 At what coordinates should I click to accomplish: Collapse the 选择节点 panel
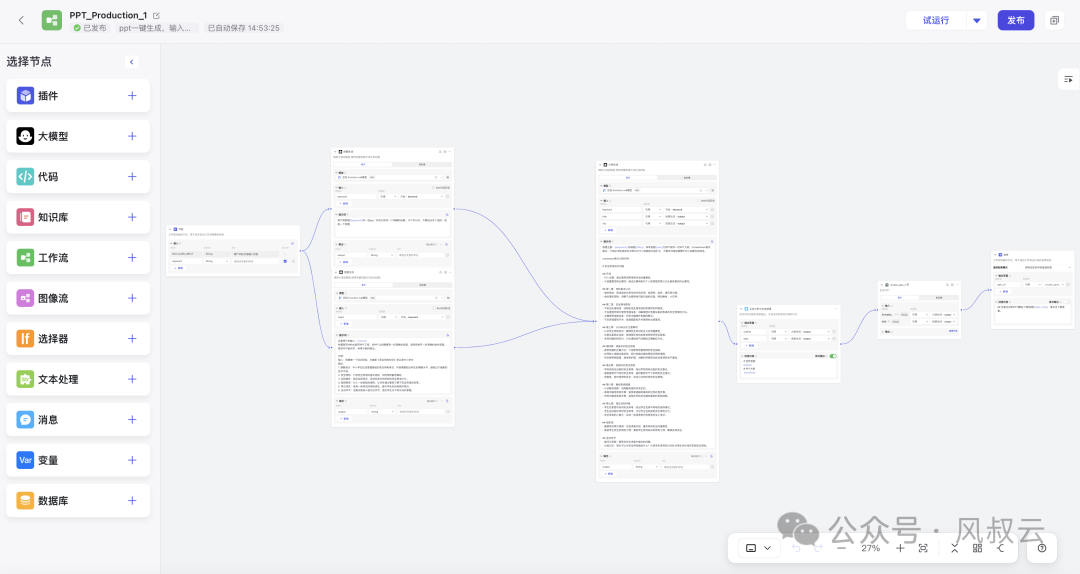[x=132, y=62]
